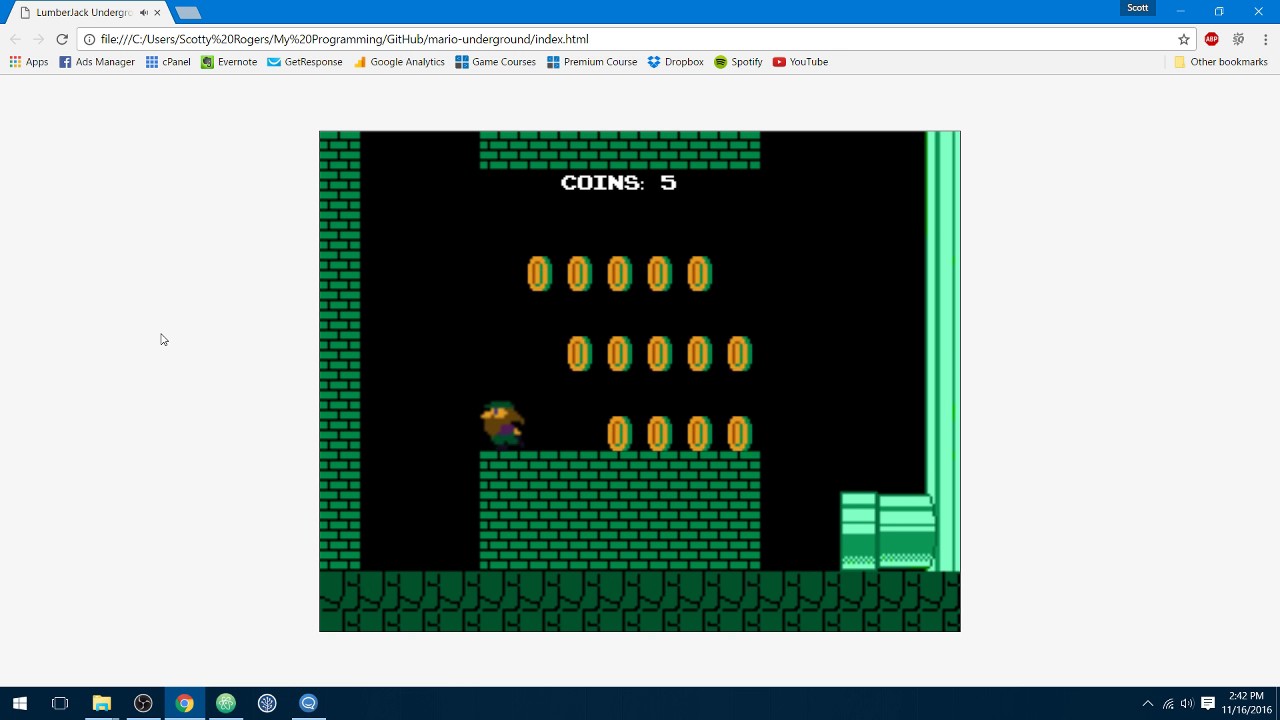Click the extension icon beside Adblock Plus

click(1238, 39)
